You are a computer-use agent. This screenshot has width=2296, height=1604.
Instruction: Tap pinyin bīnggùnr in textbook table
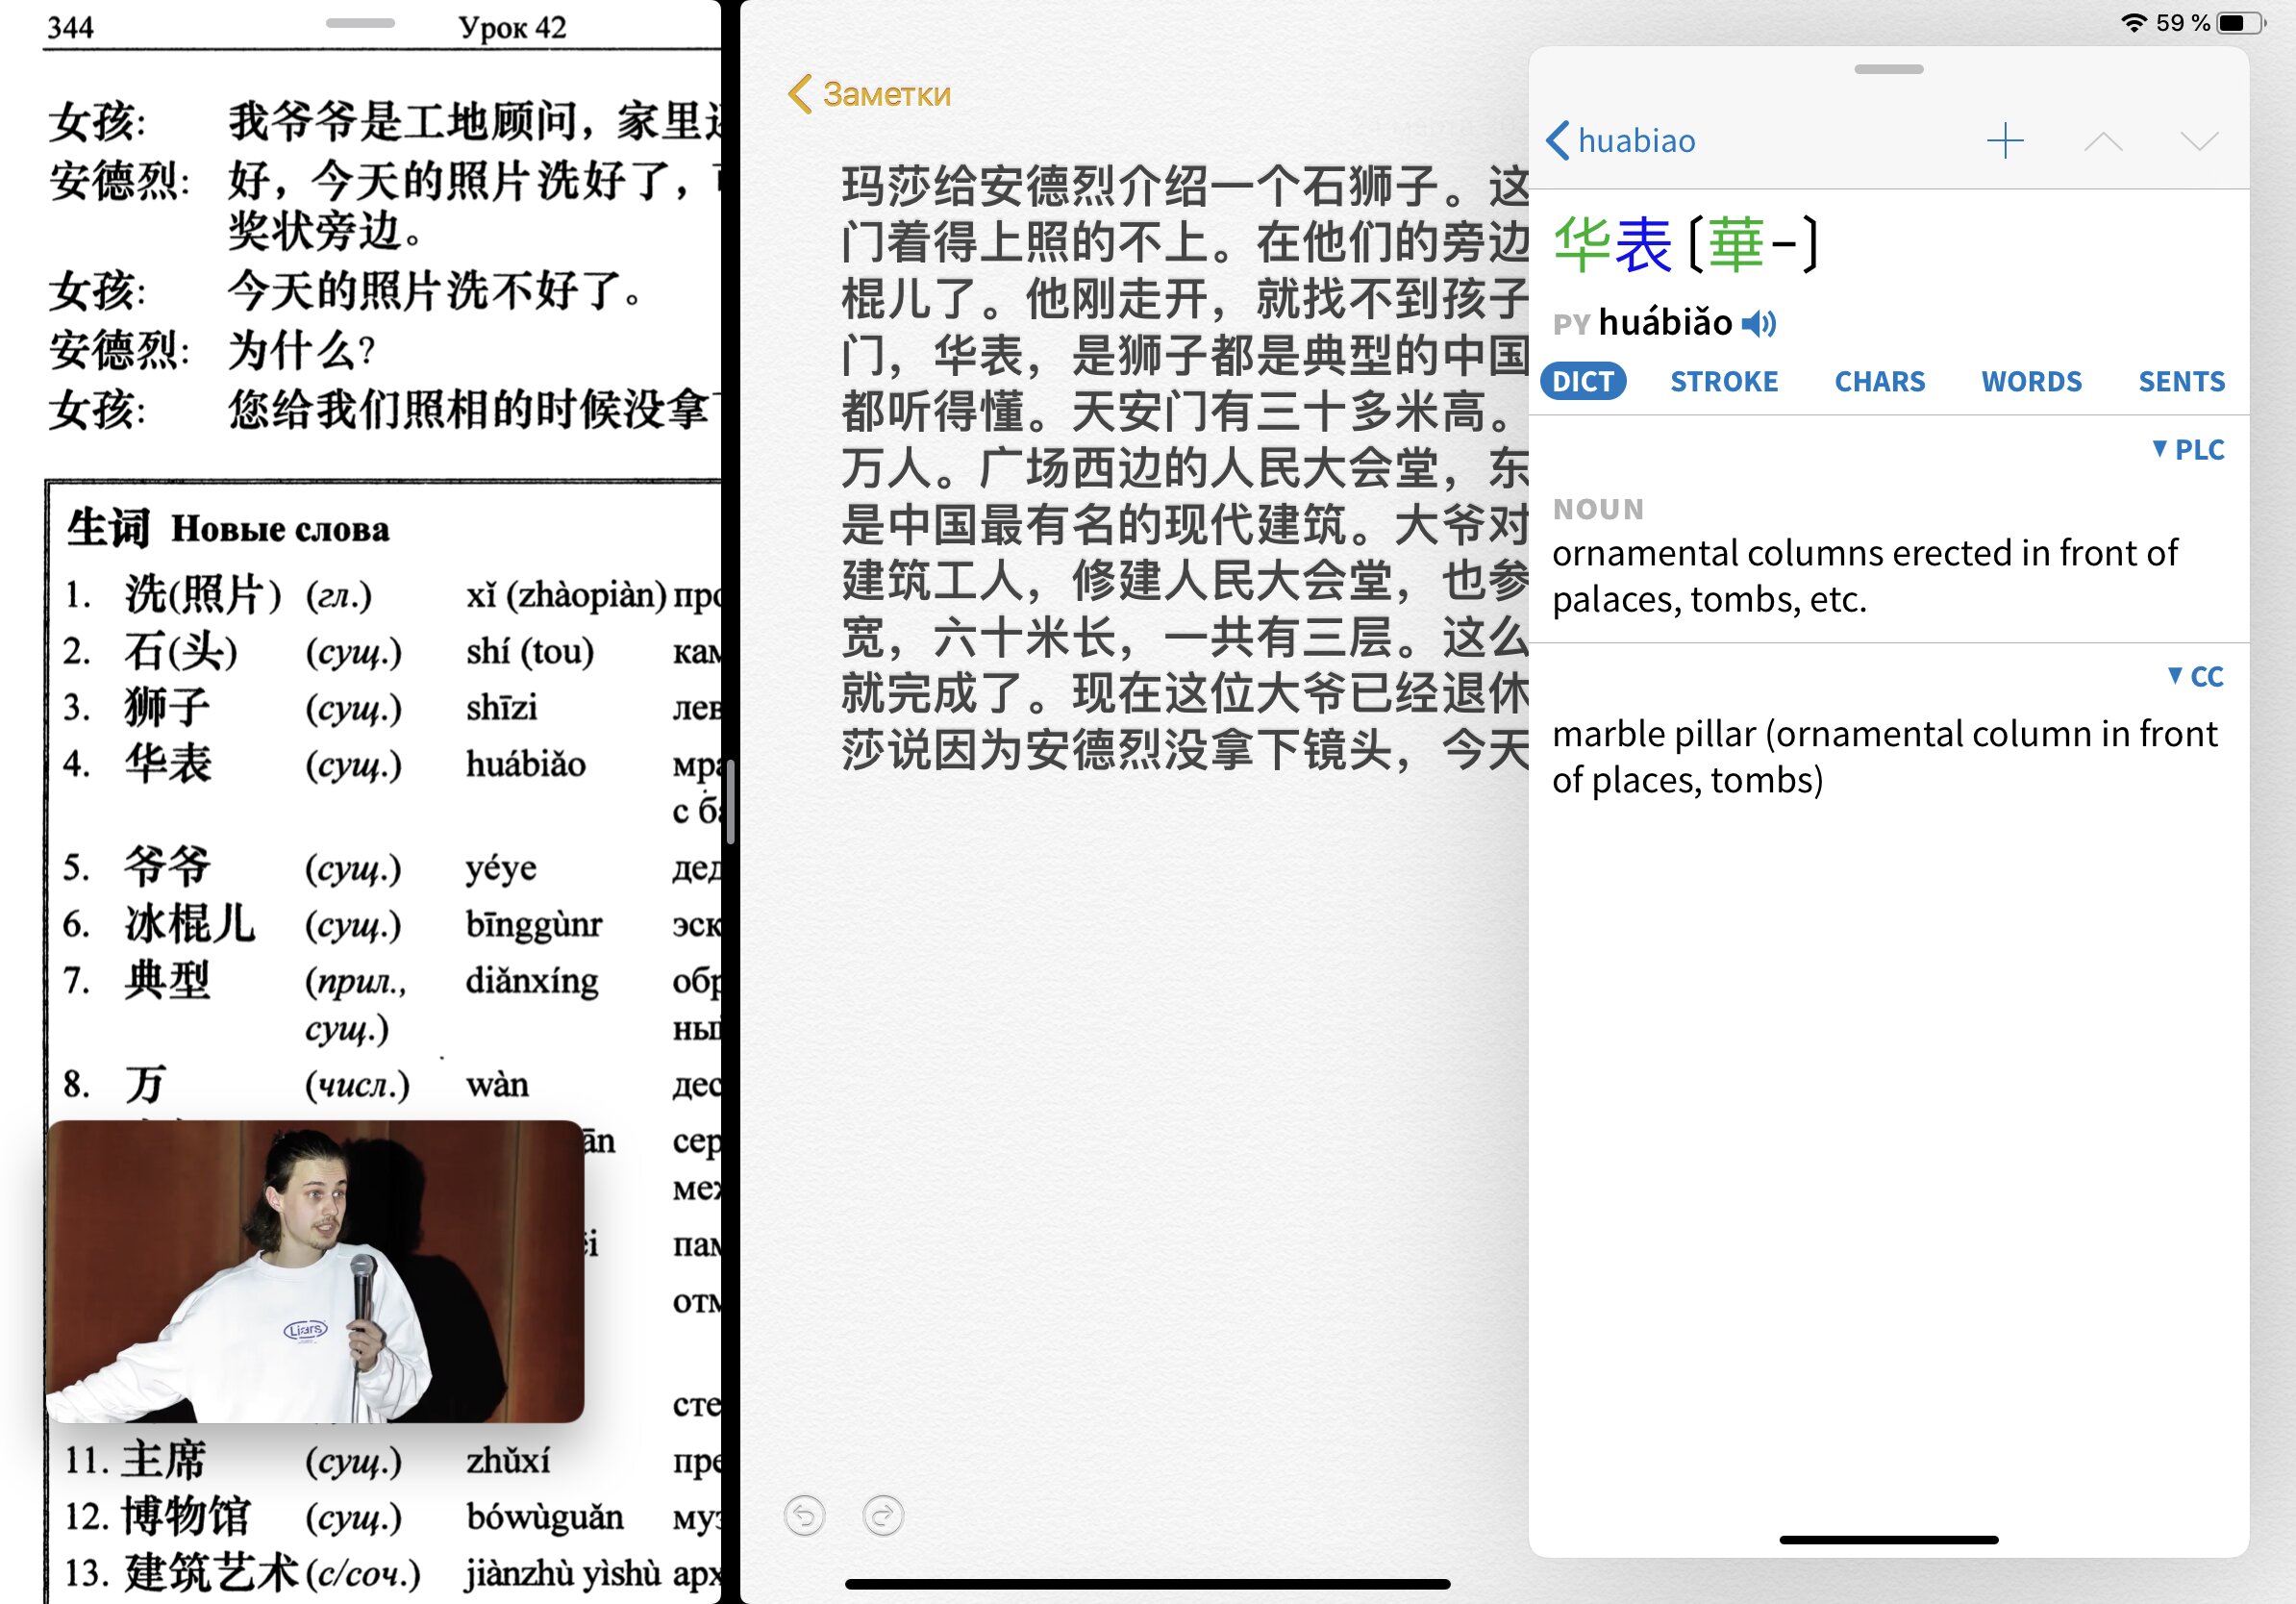(533, 924)
